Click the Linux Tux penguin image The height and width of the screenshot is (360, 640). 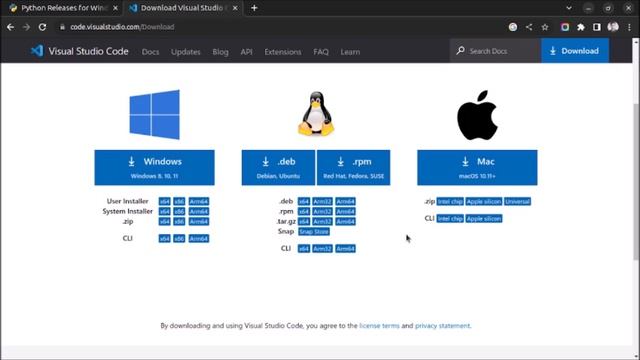point(316,114)
